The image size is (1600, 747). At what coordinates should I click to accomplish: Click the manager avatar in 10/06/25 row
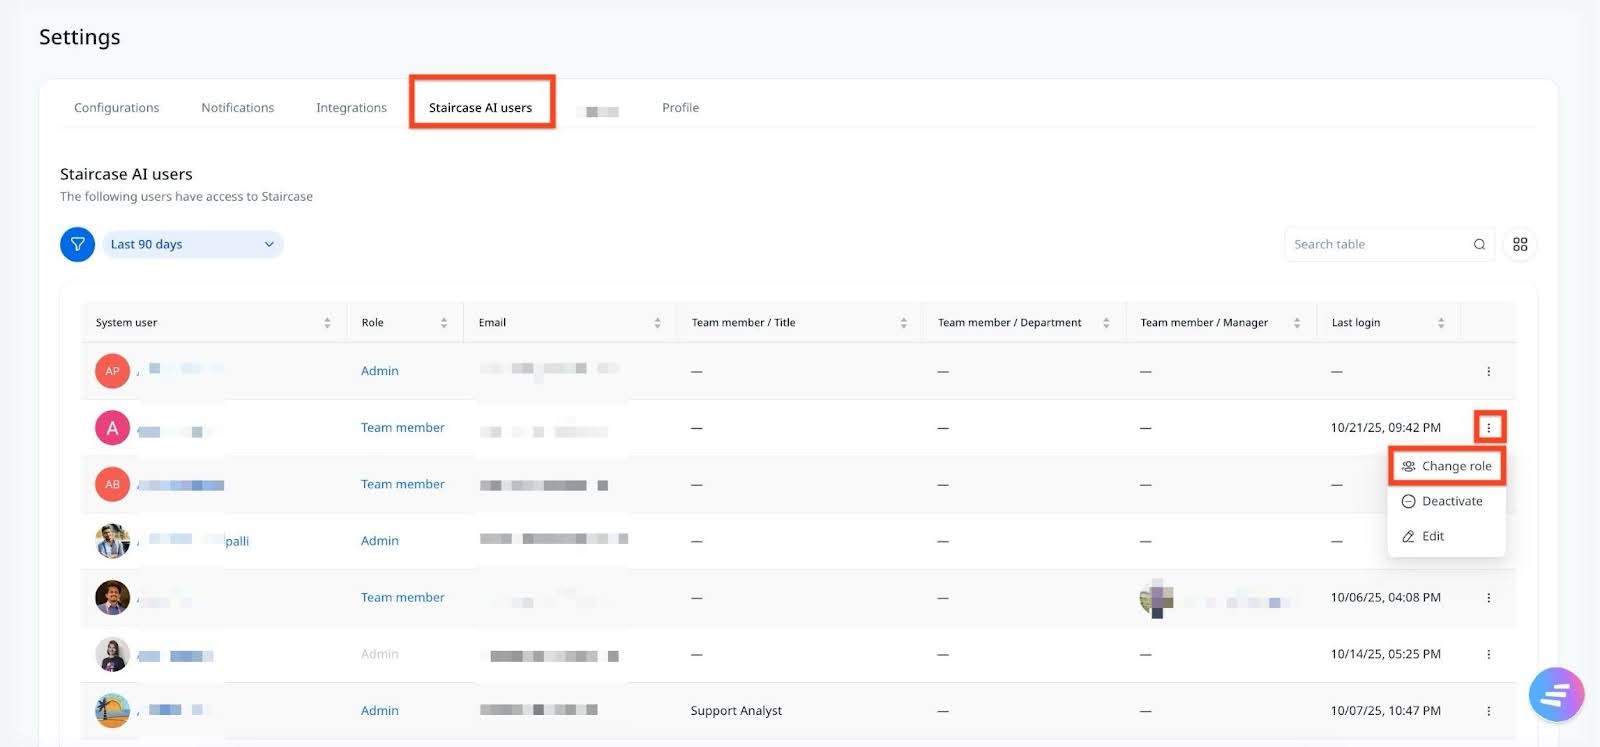point(1157,598)
